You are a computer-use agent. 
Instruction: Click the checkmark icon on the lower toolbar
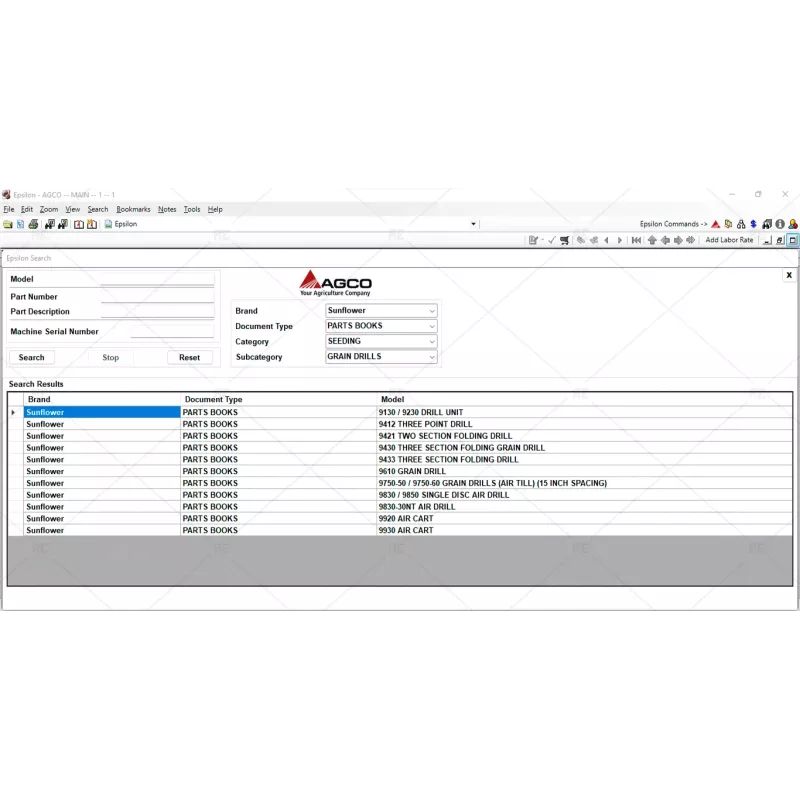click(553, 240)
